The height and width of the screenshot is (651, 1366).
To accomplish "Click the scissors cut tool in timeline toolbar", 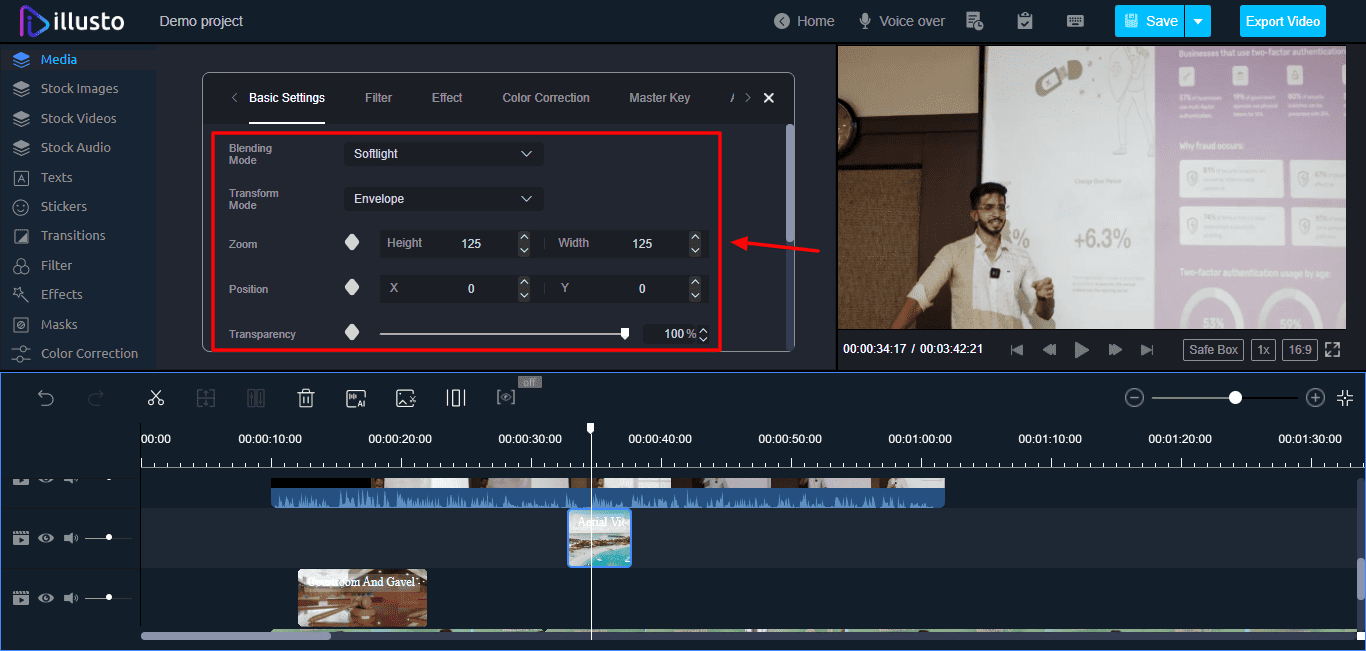I will pyautogui.click(x=155, y=398).
